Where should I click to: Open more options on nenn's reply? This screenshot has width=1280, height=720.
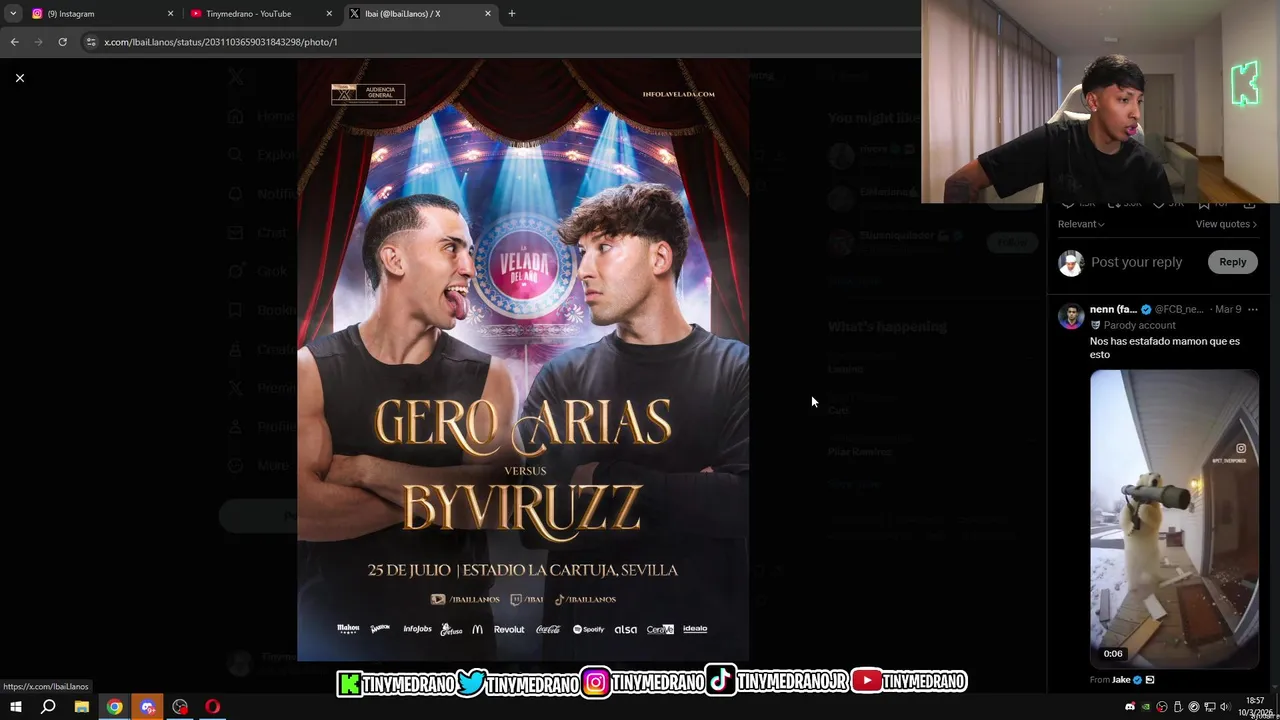[1252, 310]
